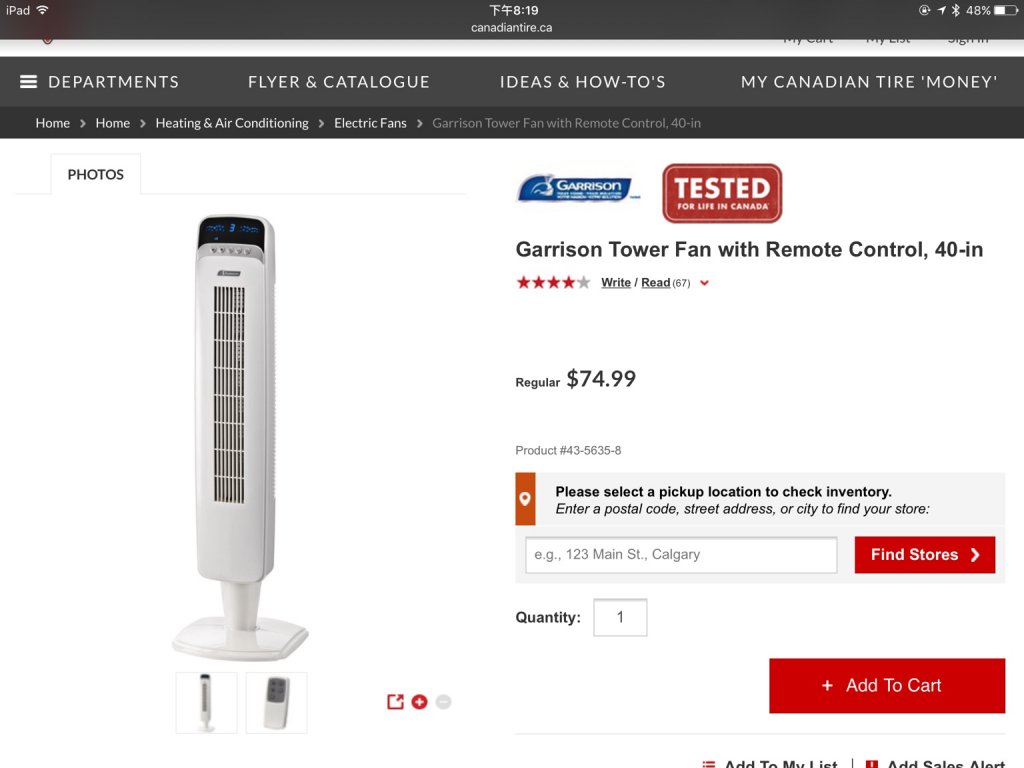Select the remote control thumbnail
The width and height of the screenshot is (1024, 768).
(x=276, y=703)
